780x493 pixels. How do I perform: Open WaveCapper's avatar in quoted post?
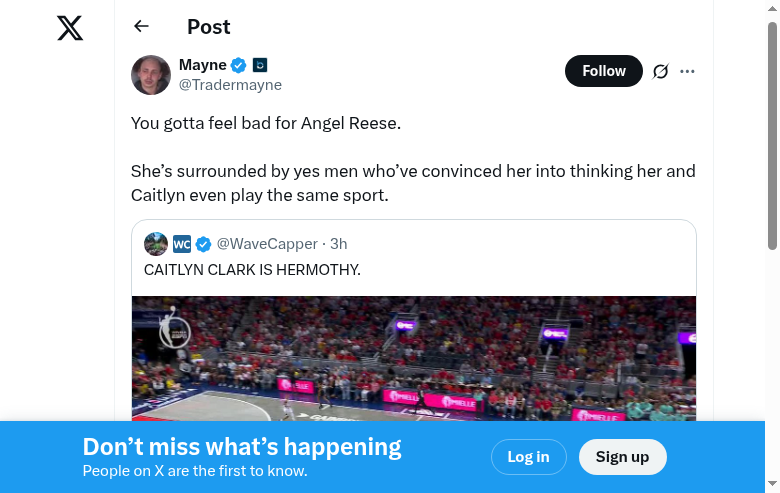coord(156,244)
